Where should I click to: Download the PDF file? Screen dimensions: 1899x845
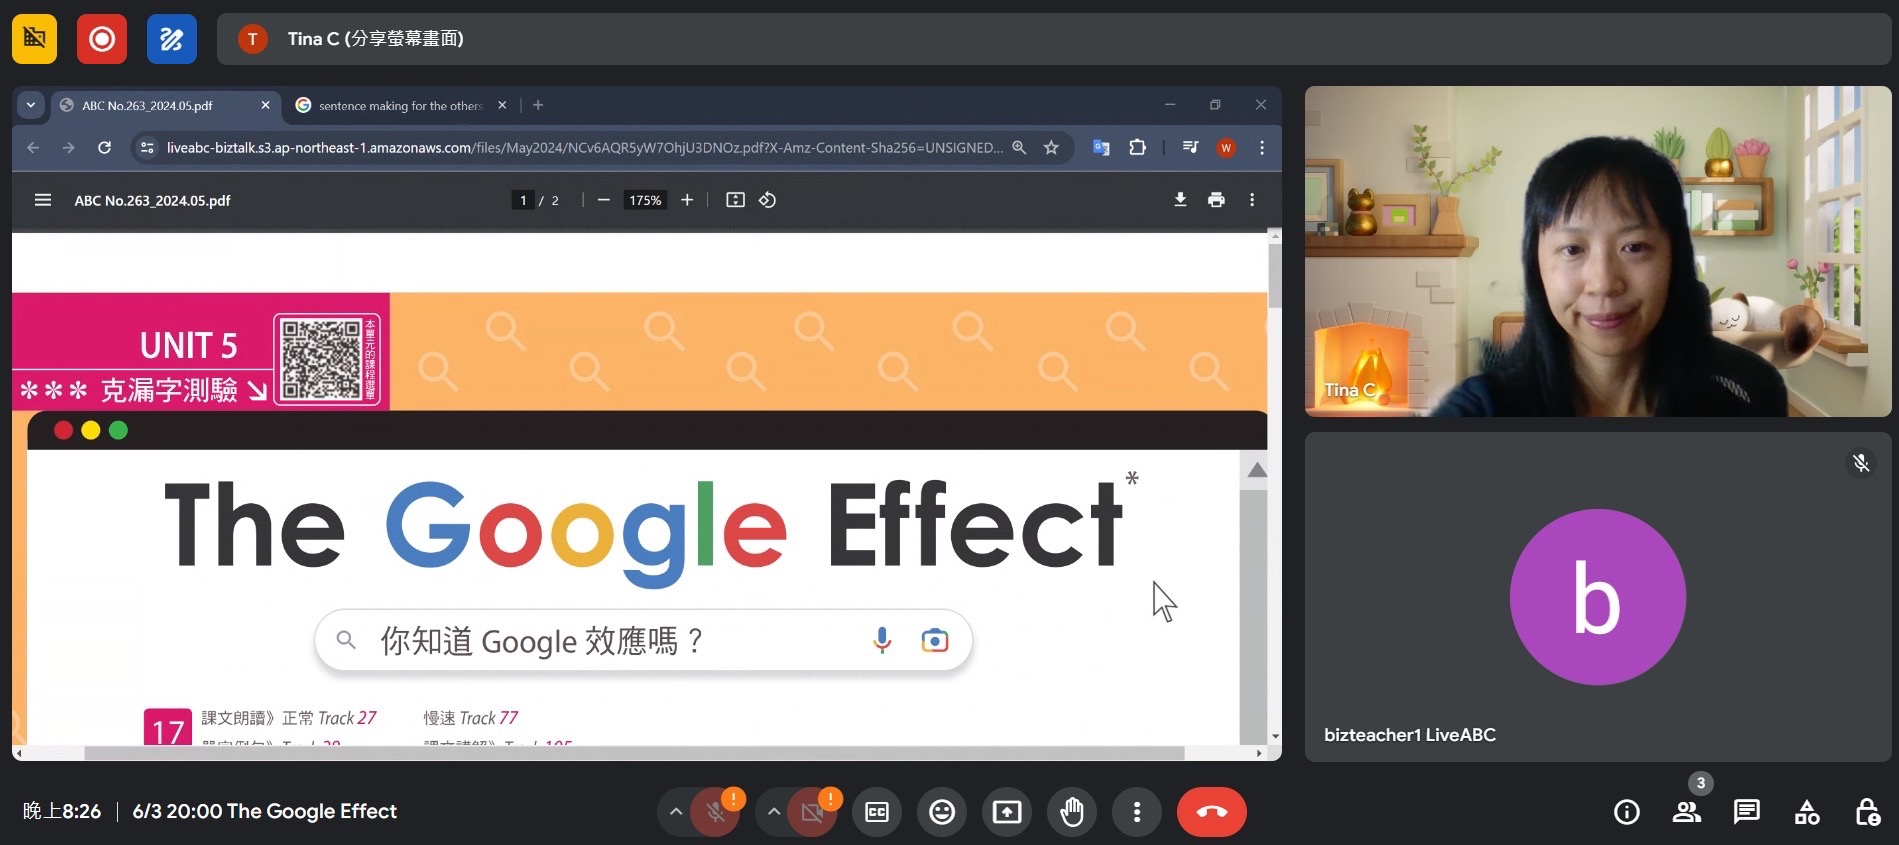[1180, 200]
